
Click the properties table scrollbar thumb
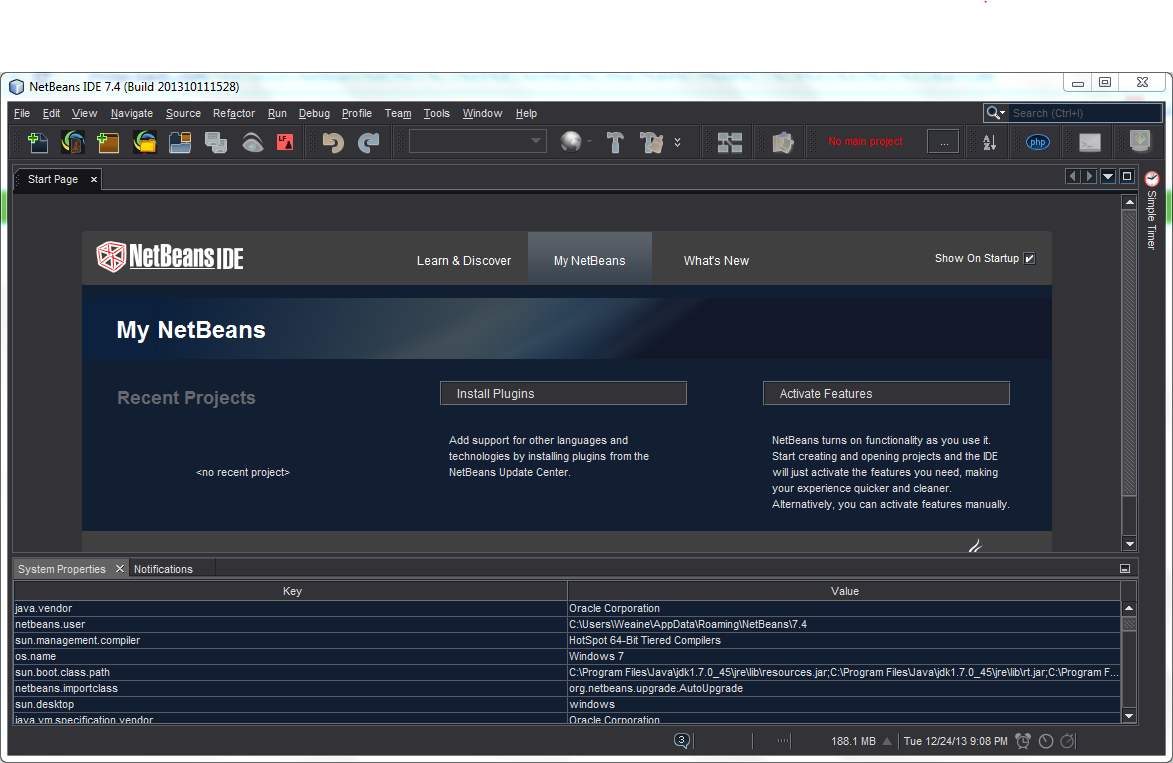point(1129,623)
